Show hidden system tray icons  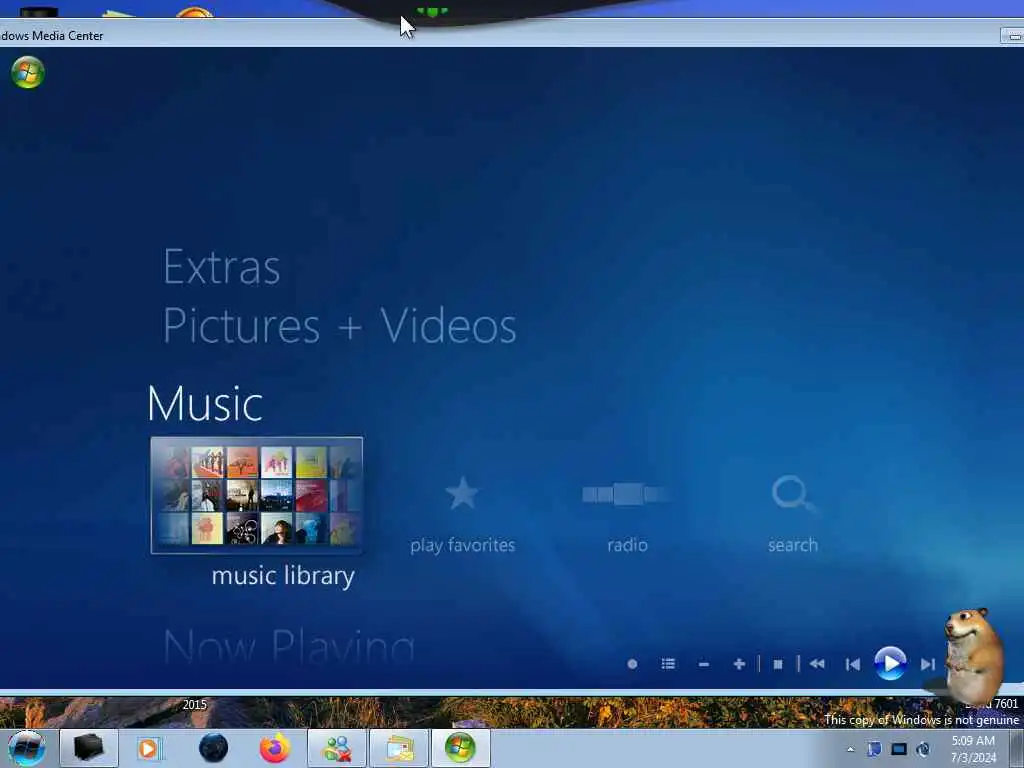pyautogui.click(x=850, y=750)
